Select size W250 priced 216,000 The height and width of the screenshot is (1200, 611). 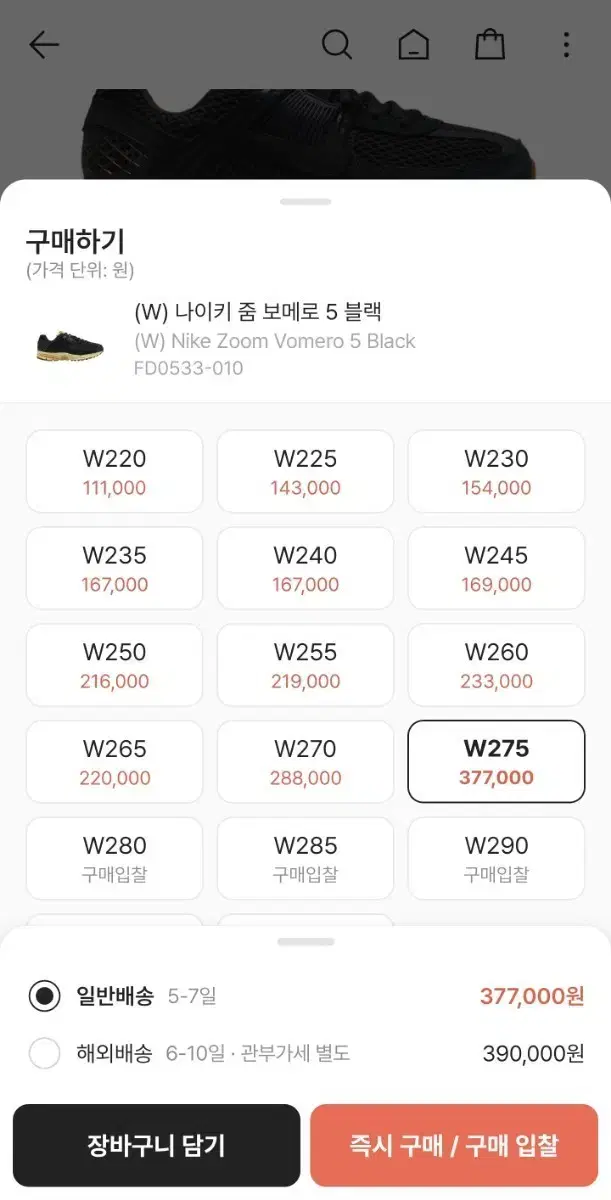click(x=114, y=665)
